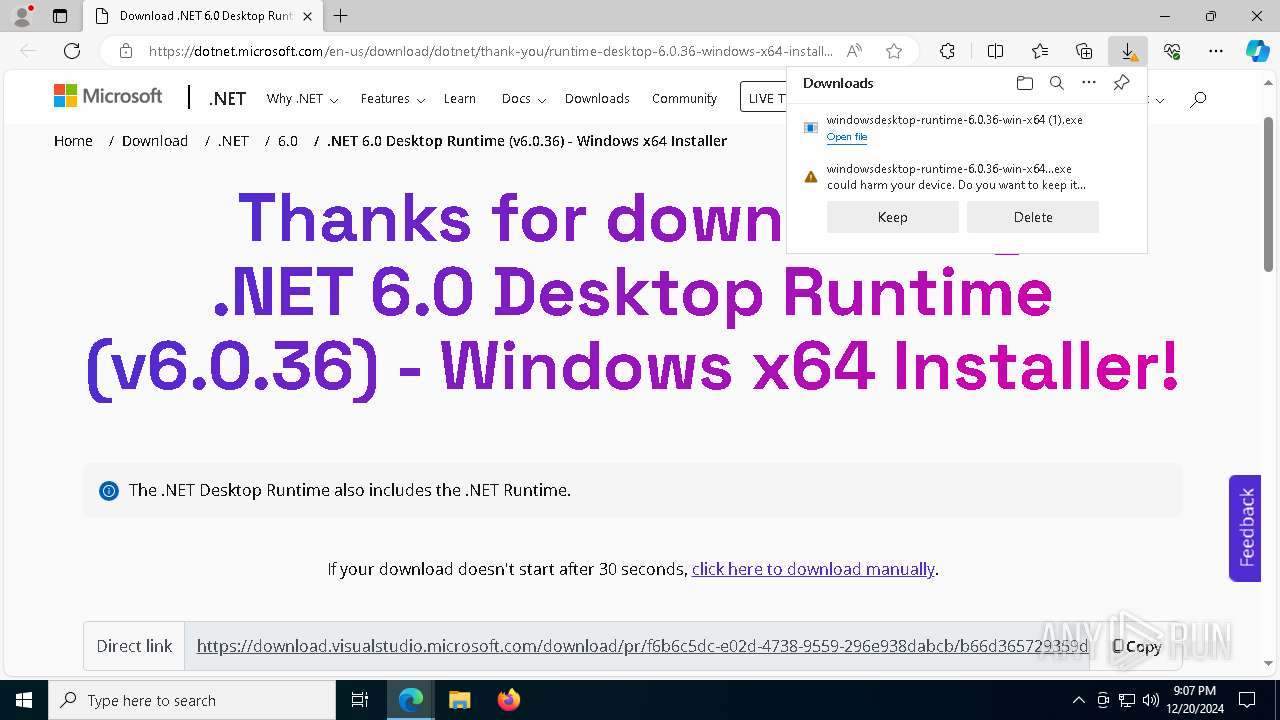Image resolution: width=1280 pixels, height=720 pixels.
Task: Open the Windows Start menu
Action: pos(24,700)
